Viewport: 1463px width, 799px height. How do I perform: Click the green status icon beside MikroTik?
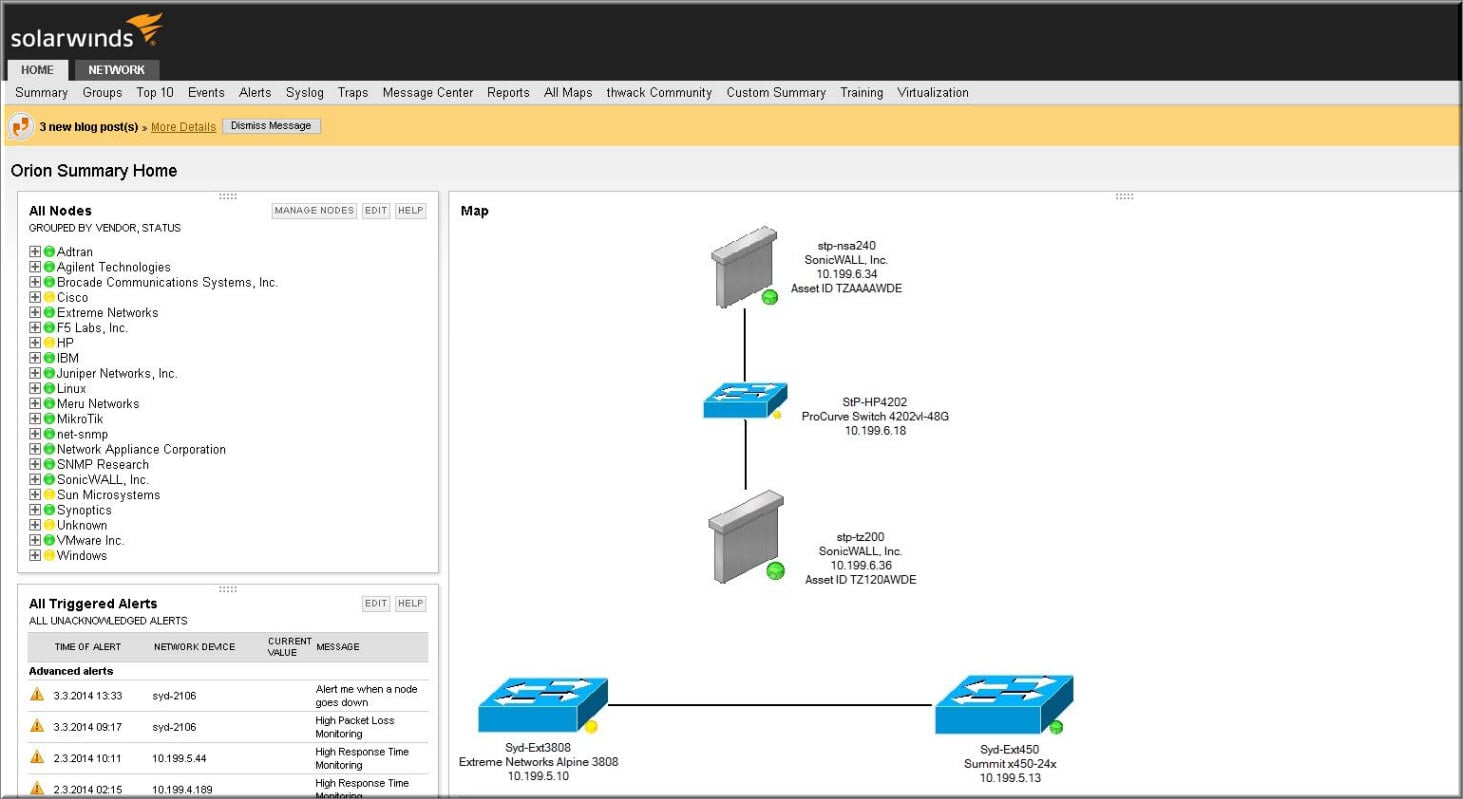(49, 419)
